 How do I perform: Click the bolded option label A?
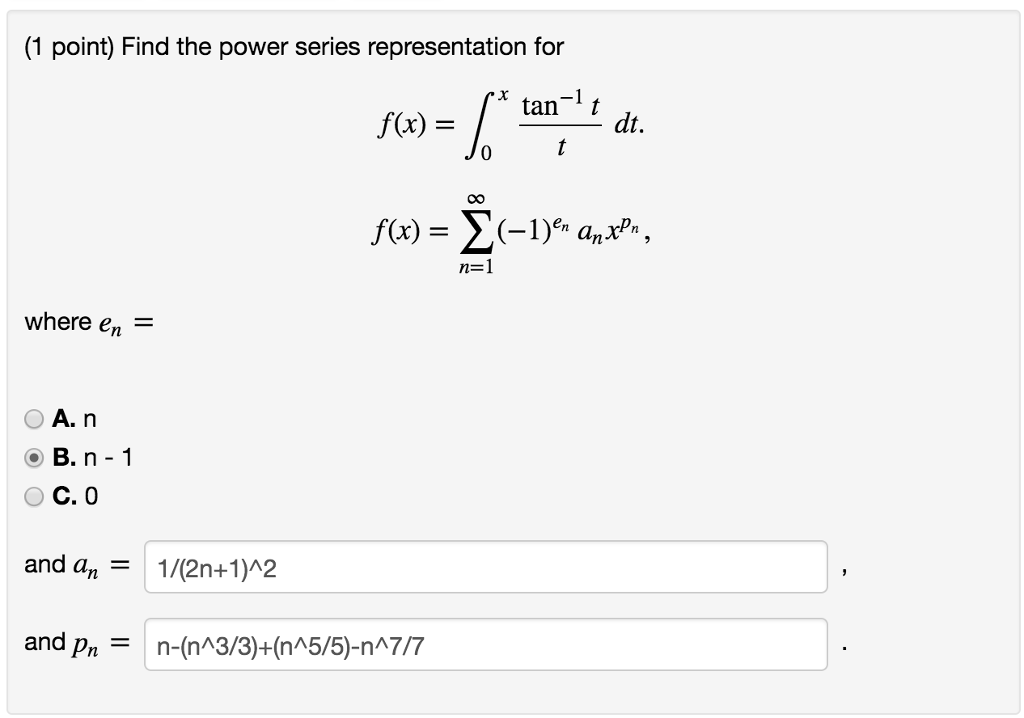pyautogui.click(x=62, y=419)
